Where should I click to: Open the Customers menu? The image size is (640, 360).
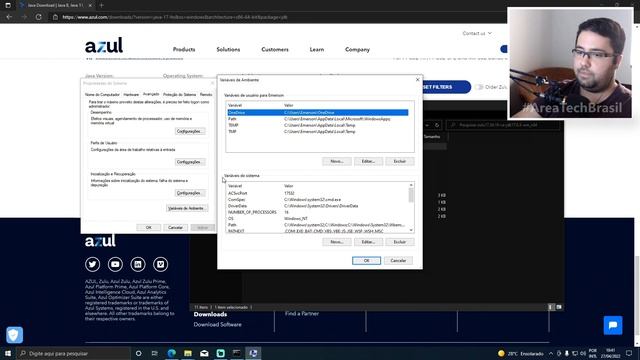(275, 49)
